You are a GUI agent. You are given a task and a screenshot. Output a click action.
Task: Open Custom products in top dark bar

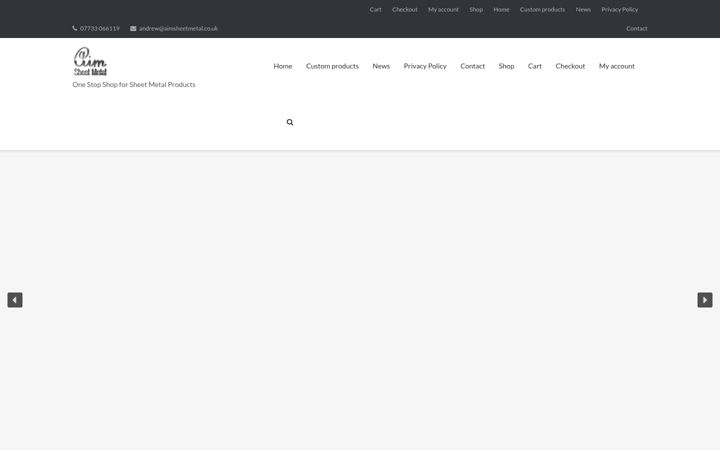click(542, 9)
